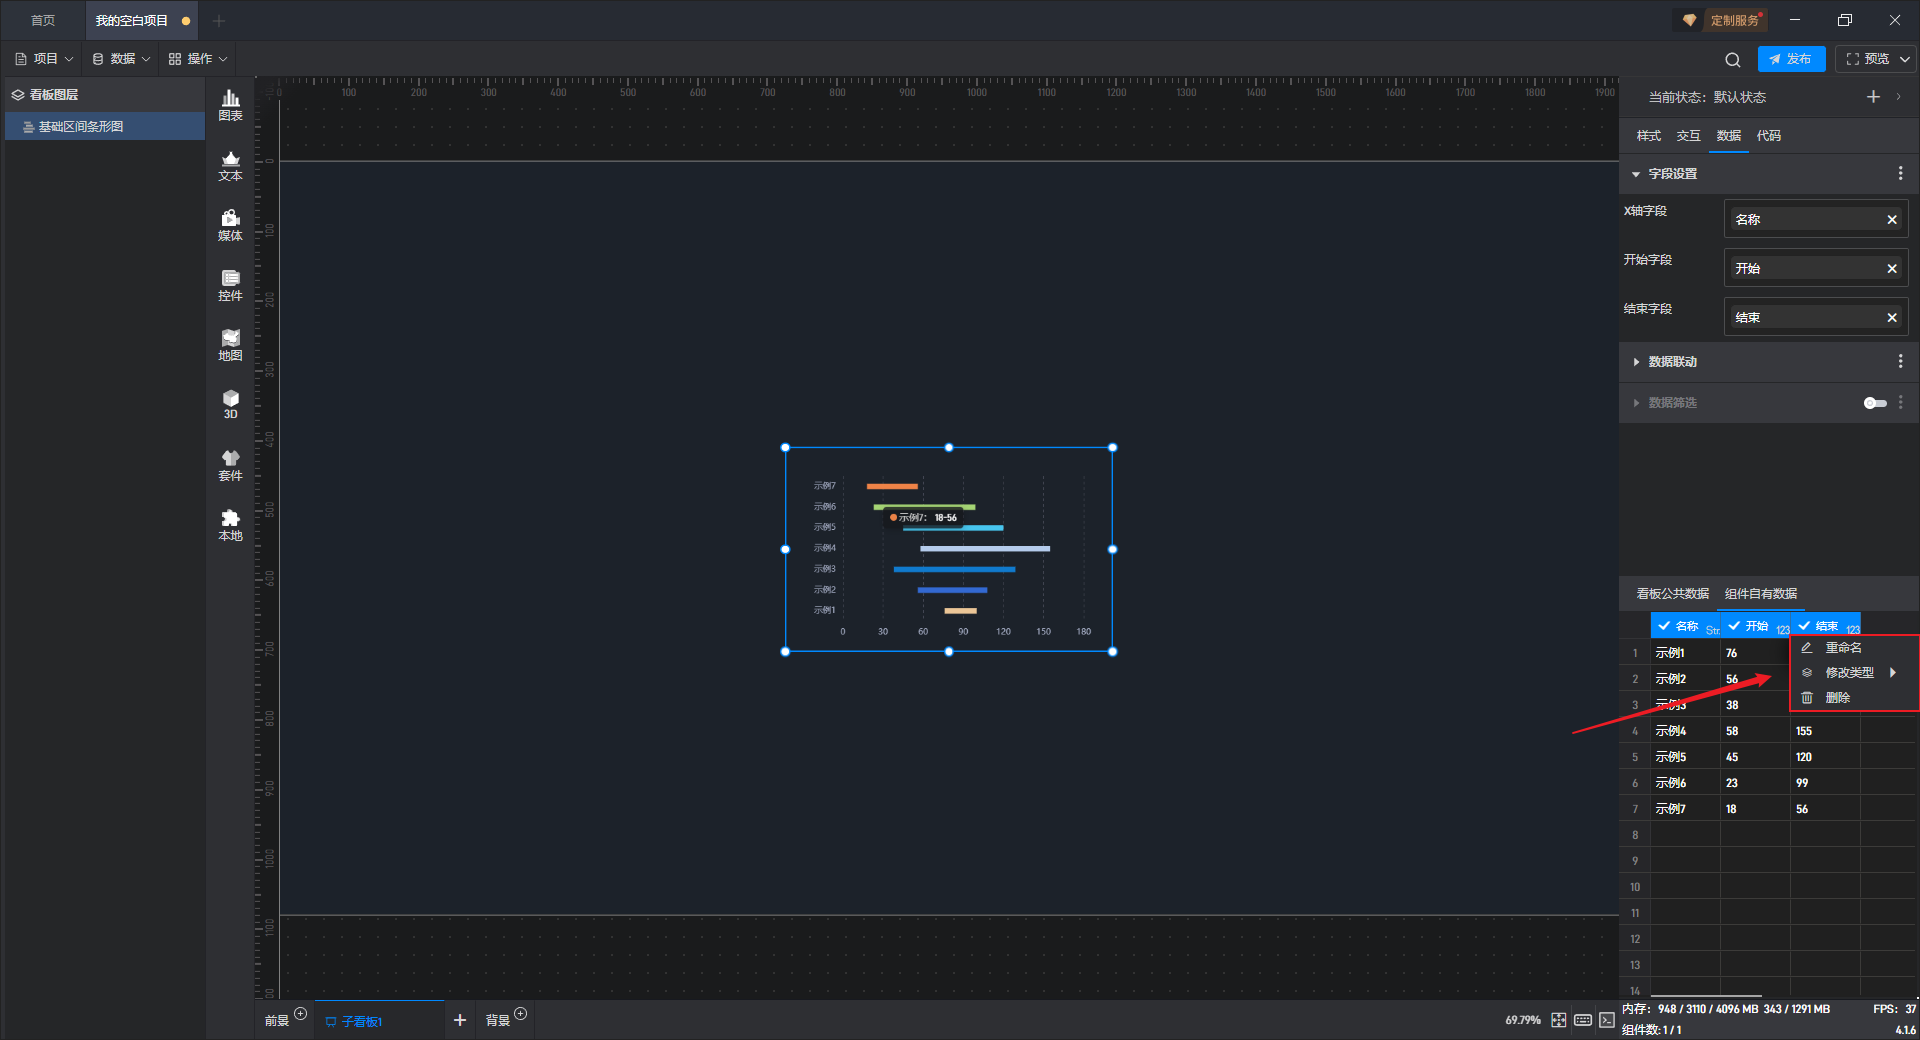Viewport: 1920px width, 1040px height.
Task: Open the 文本 text components panel
Action: (x=230, y=165)
